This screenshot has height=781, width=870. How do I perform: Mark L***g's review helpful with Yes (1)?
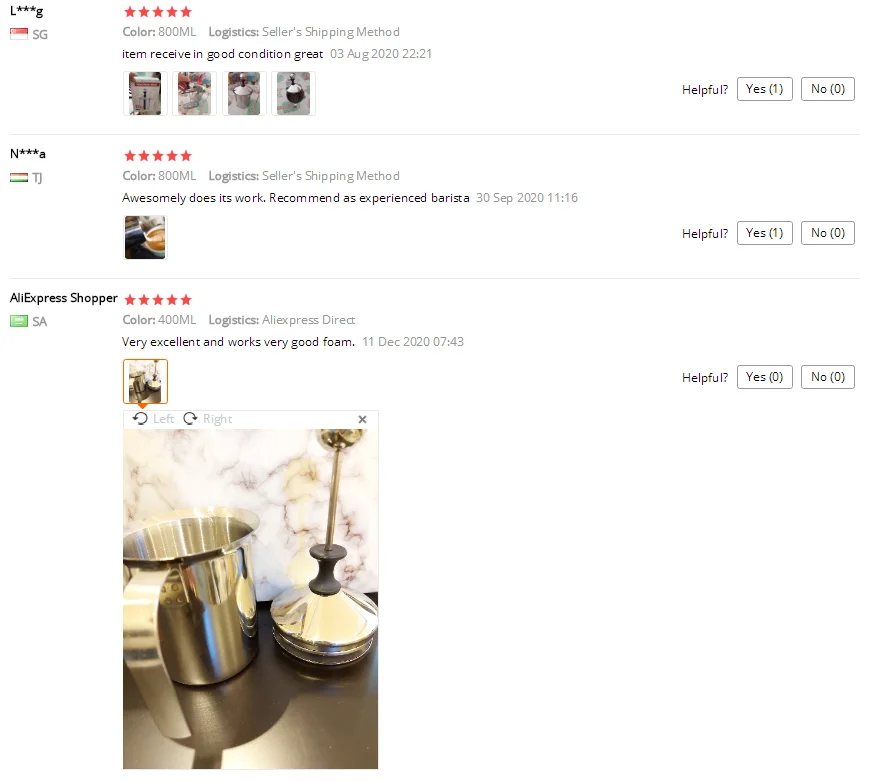[x=765, y=89]
